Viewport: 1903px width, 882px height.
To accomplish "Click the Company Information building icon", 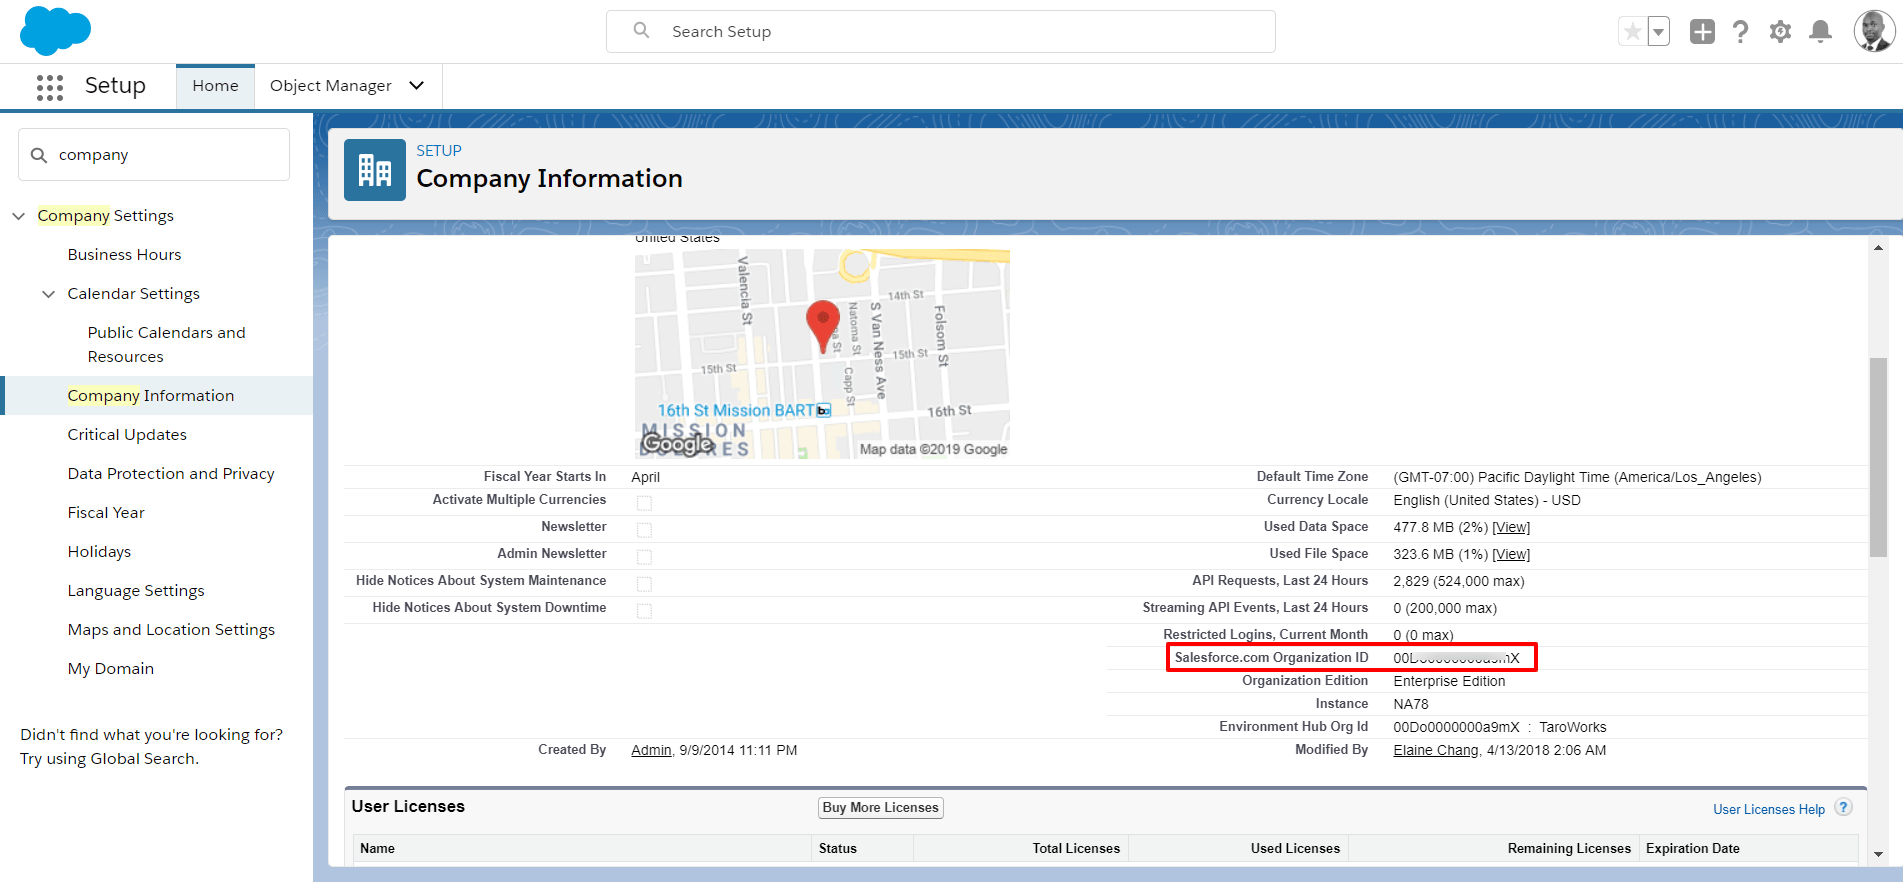I will [375, 170].
